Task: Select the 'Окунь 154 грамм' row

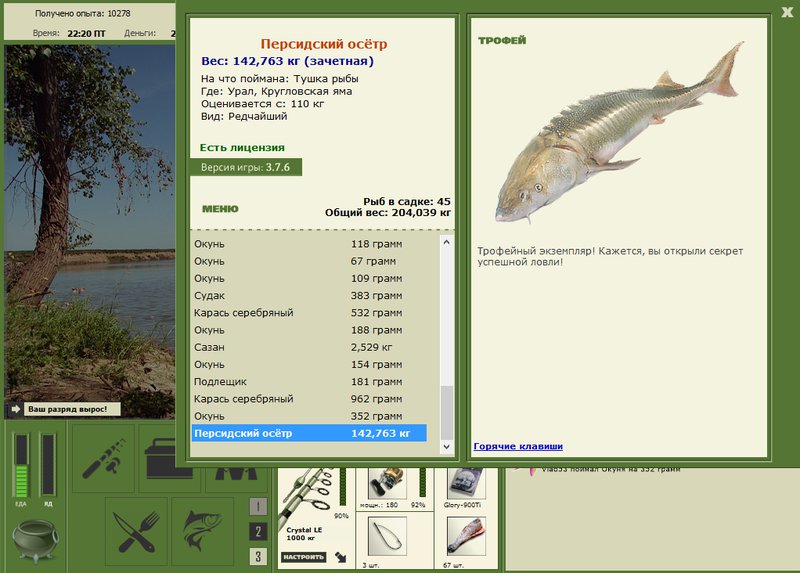Action: coord(309,364)
